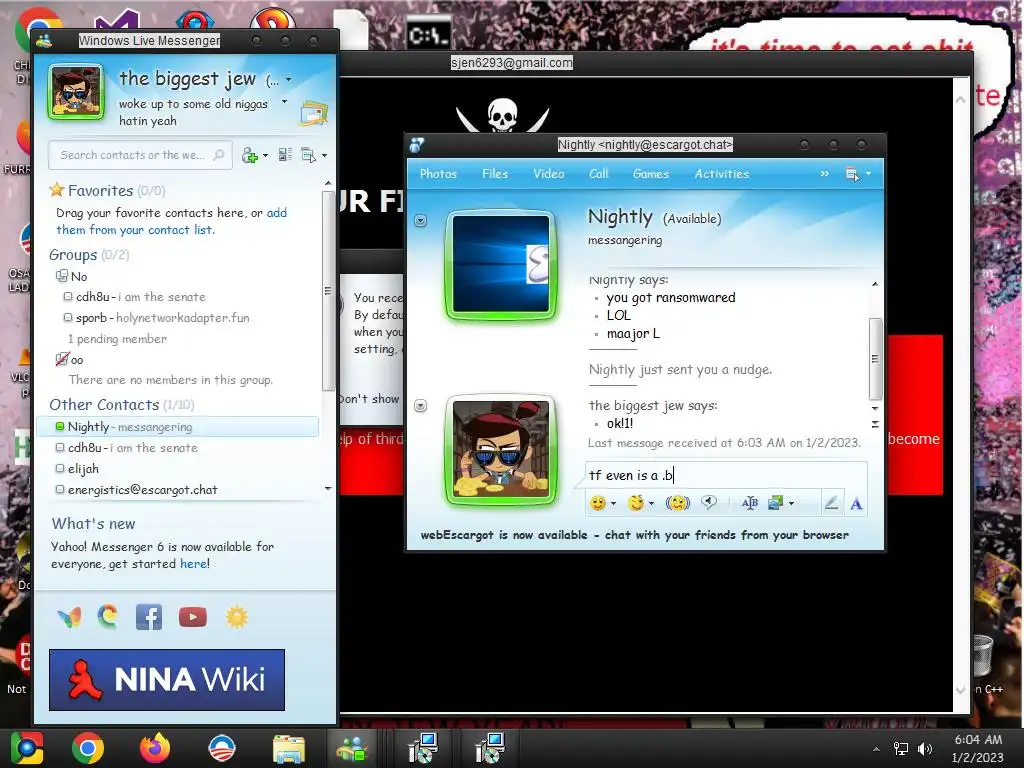Image resolution: width=1024 pixels, height=768 pixels.
Task: Start a Video call from chat toolbar
Action: pyautogui.click(x=549, y=174)
